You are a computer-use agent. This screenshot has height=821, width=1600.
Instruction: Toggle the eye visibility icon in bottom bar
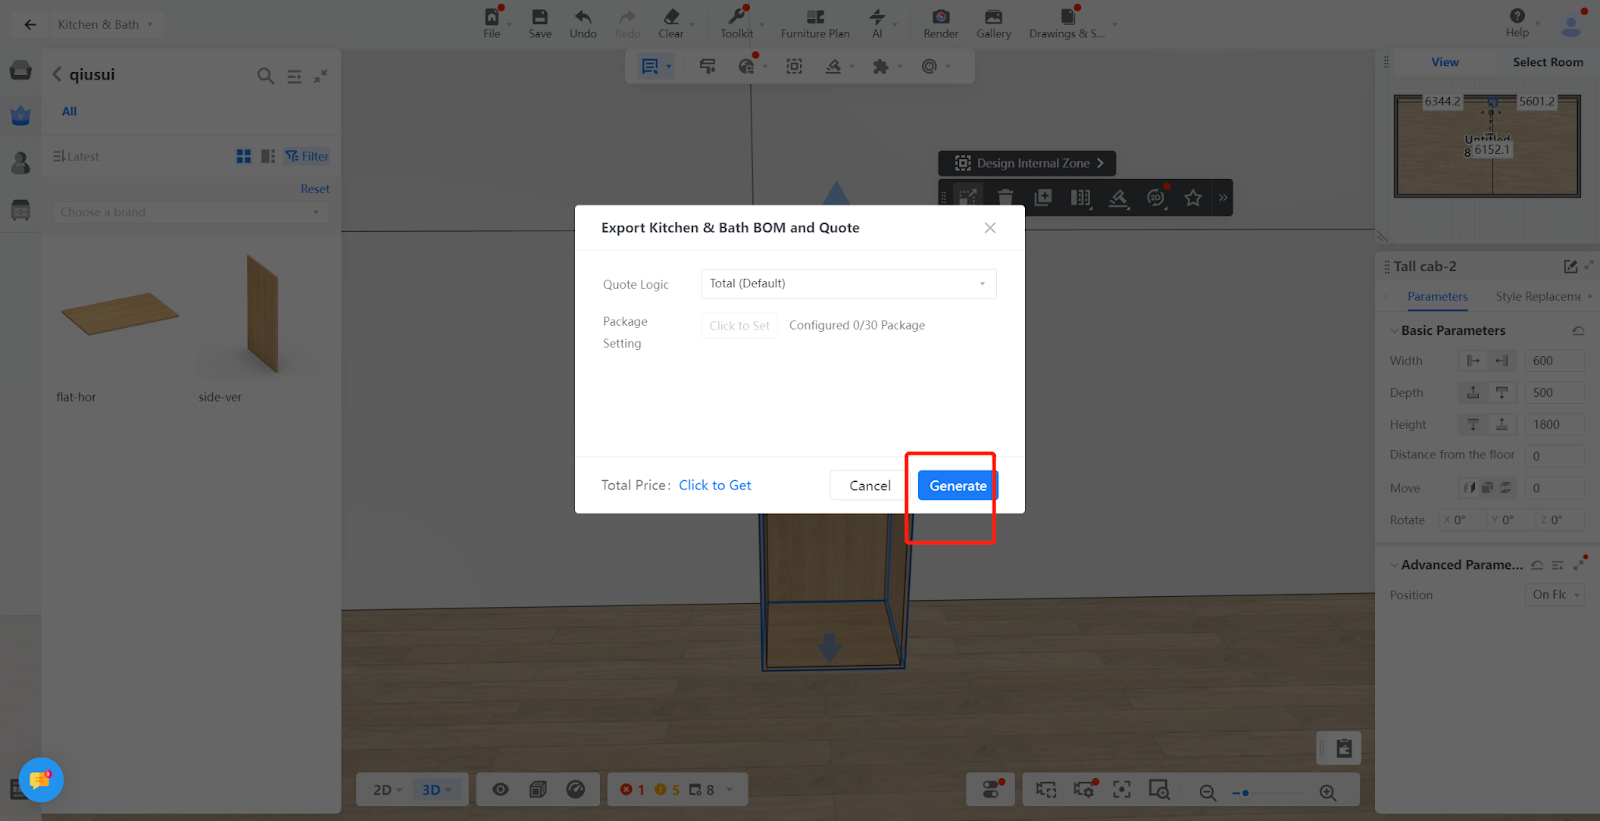pos(500,790)
